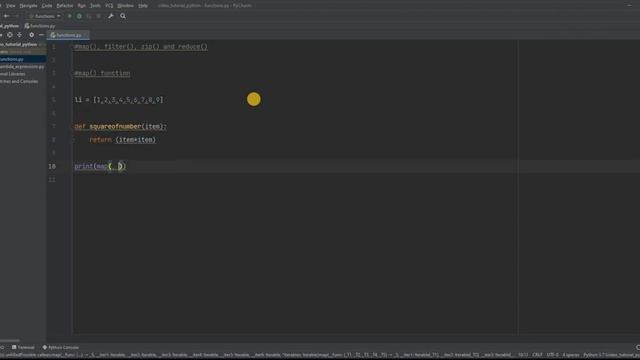Click the first-line comment about map(), filter(), zip()
The width and height of the screenshot is (640, 360).
click(141, 47)
